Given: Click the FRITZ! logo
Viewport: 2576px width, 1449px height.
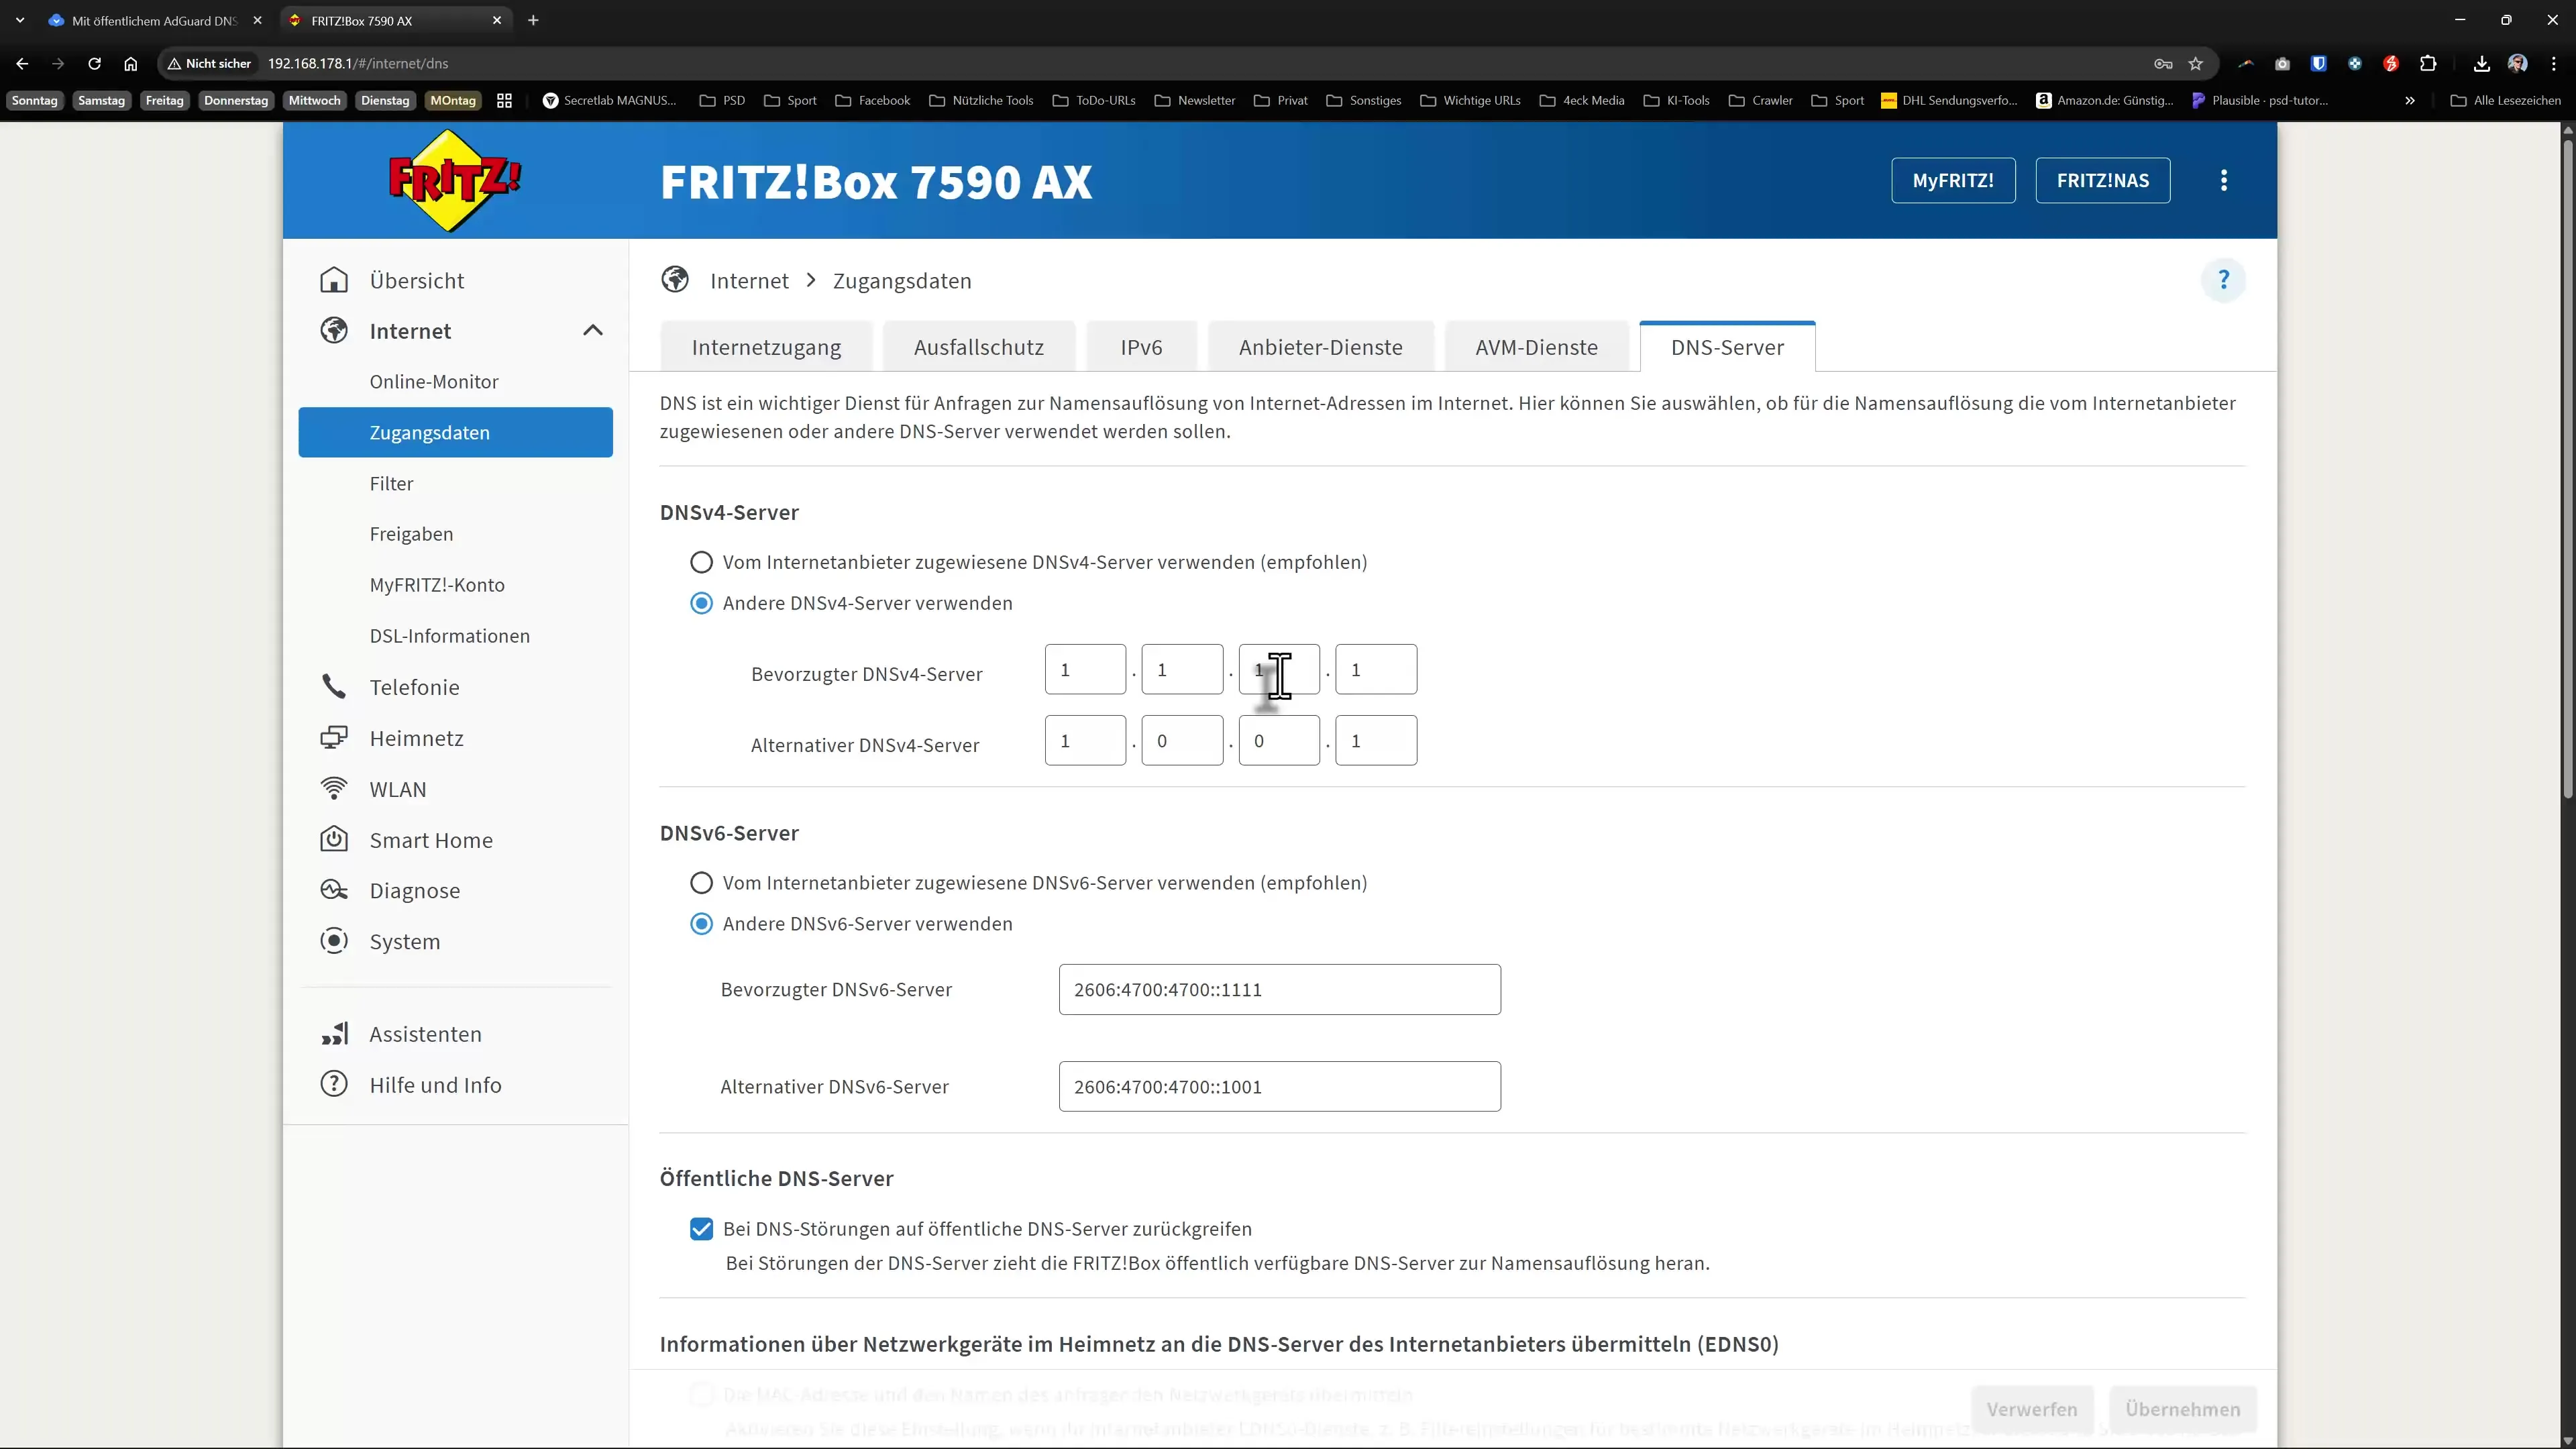Looking at the screenshot, I should 453,180.
